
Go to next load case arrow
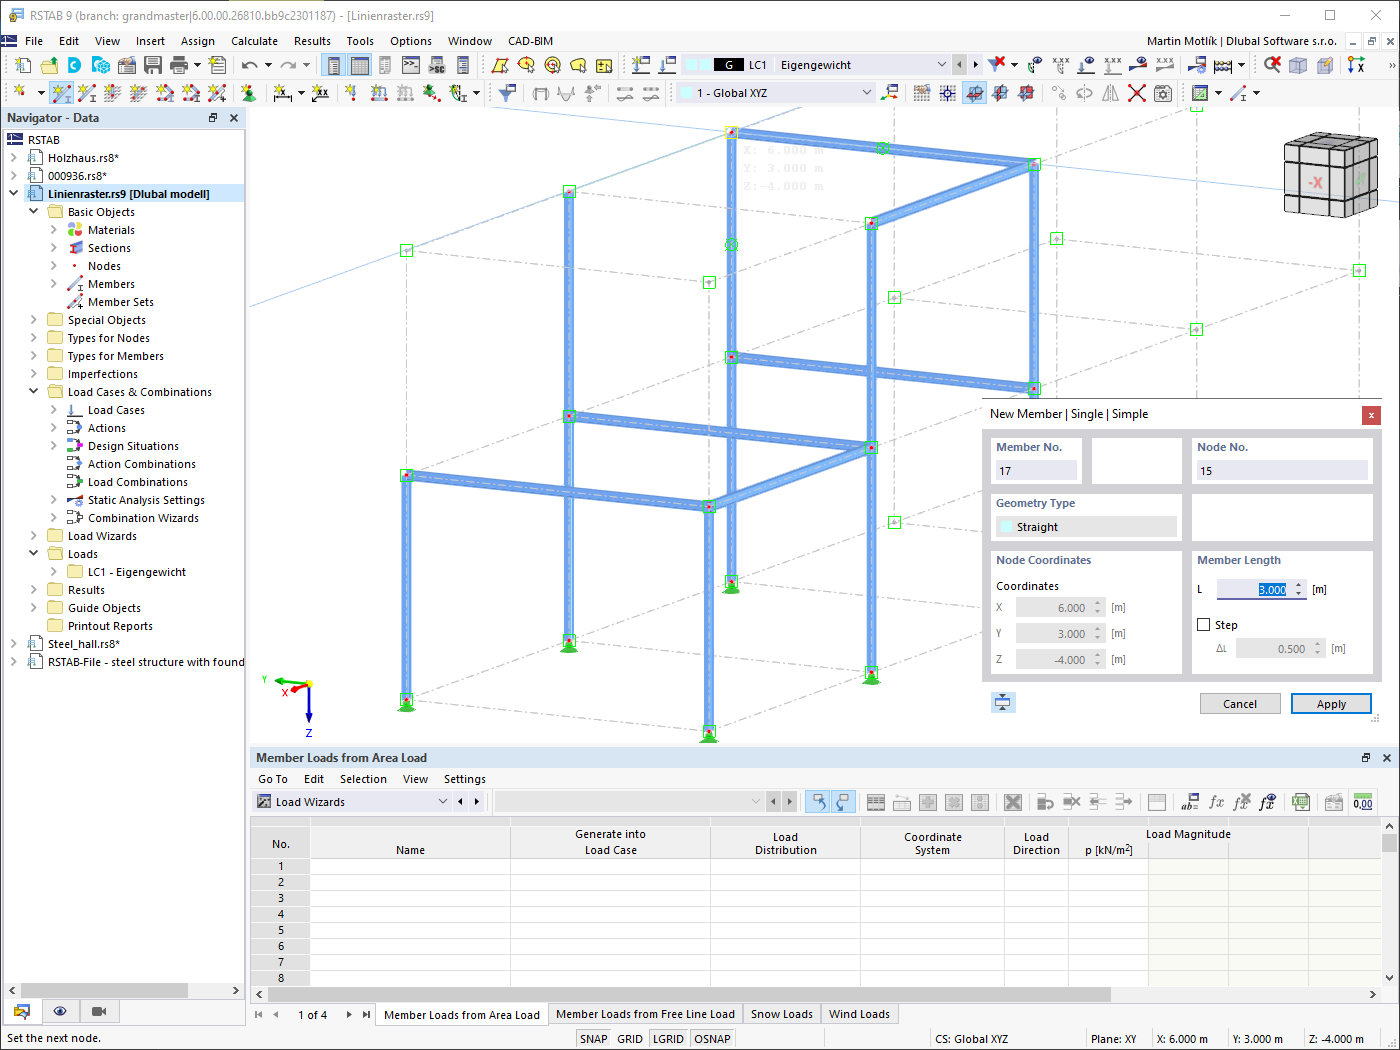point(975,65)
